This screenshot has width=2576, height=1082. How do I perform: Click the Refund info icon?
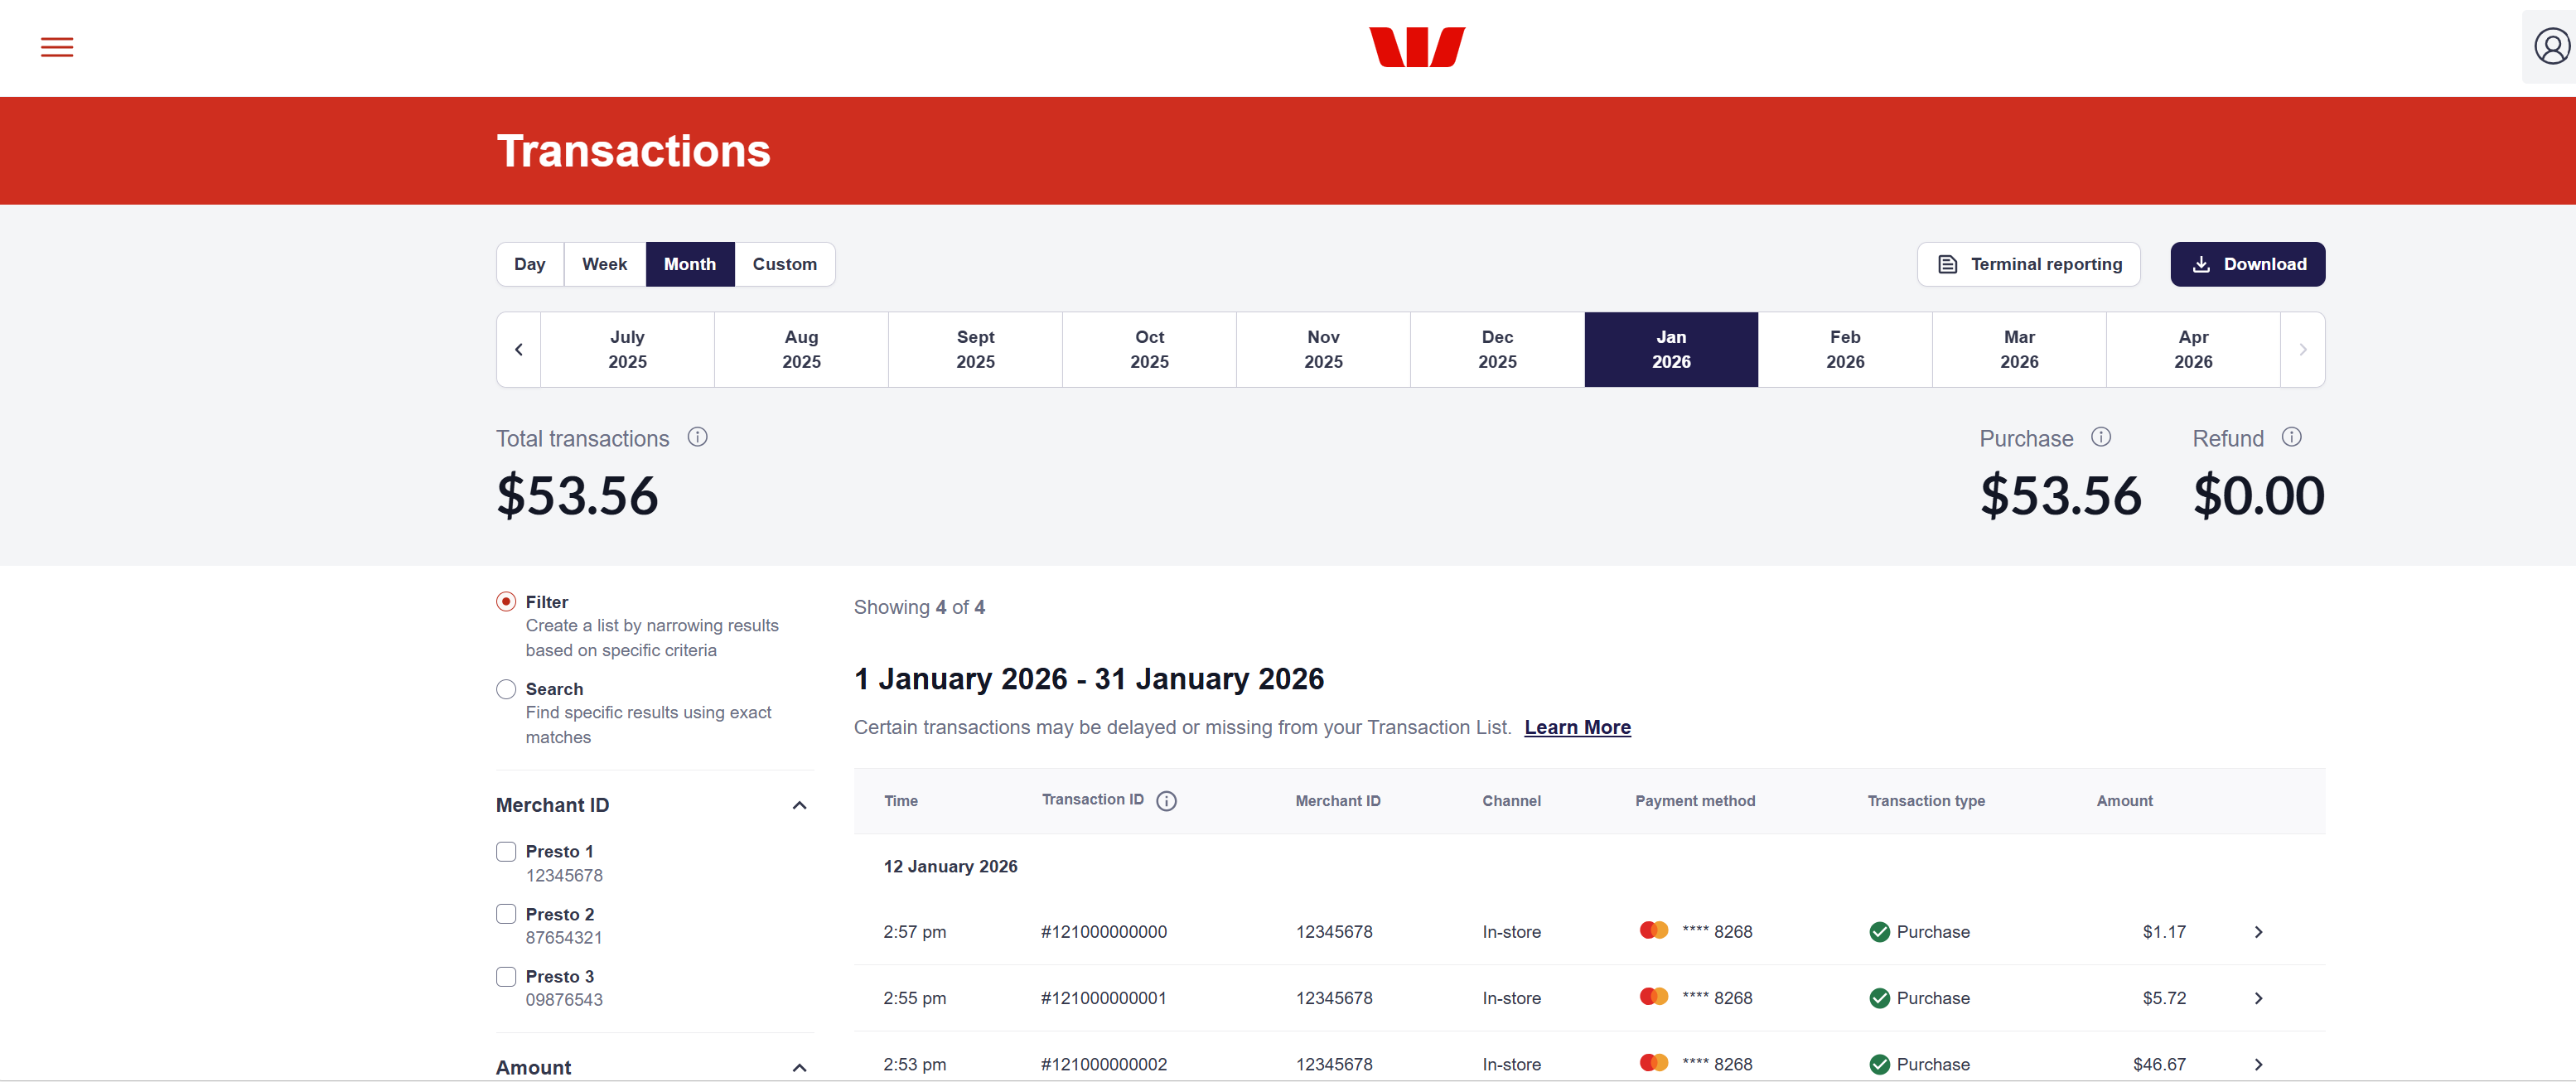click(x=2291, y=437)
